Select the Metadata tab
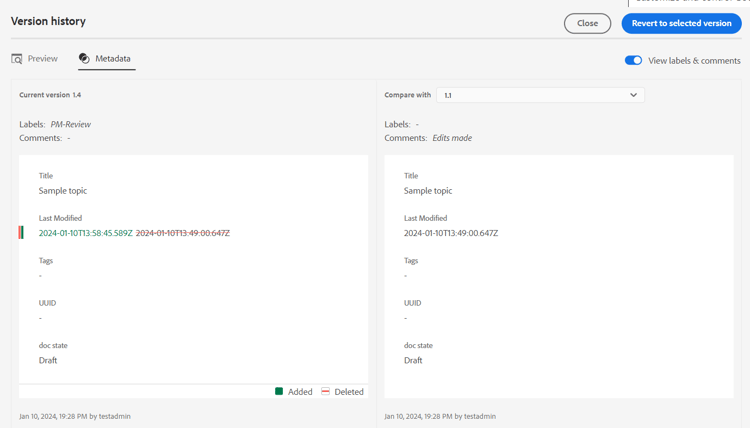 (x=106, y=59)
